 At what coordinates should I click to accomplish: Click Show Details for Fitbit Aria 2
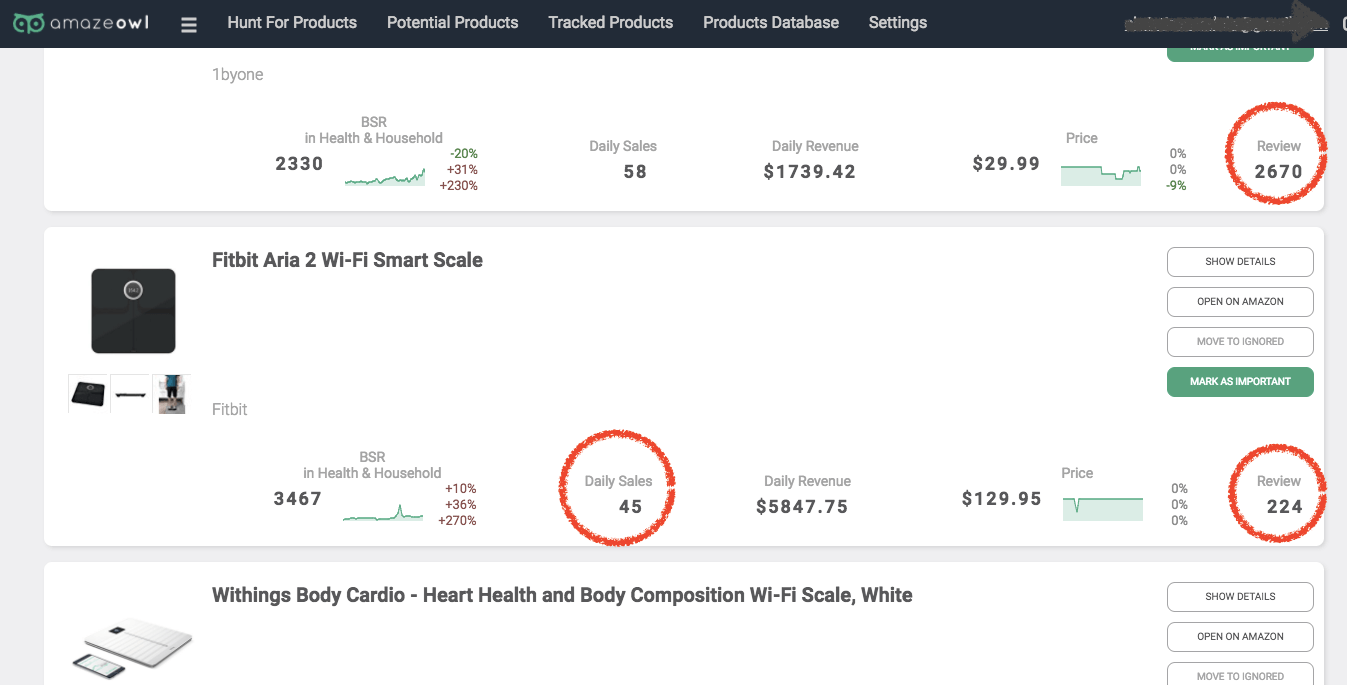tap(1240, 262)
